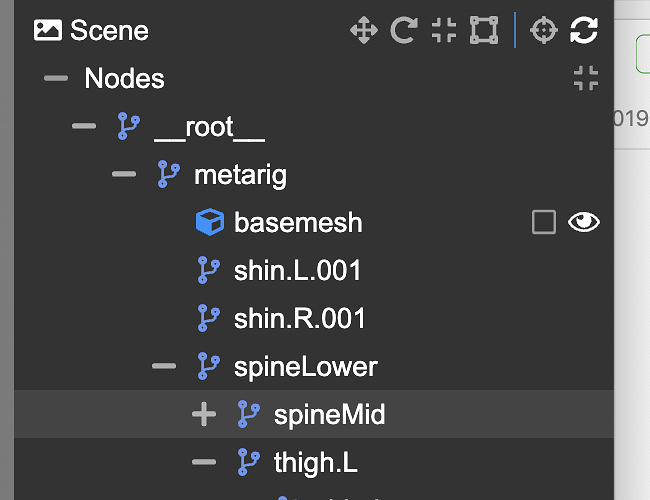Expand the spineMid node

[x=204, y=414]
